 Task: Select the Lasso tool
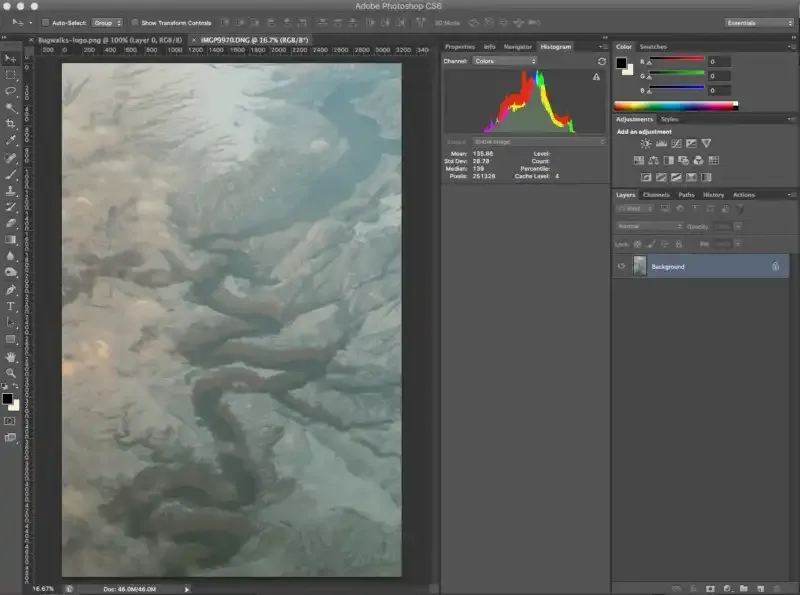11,90
